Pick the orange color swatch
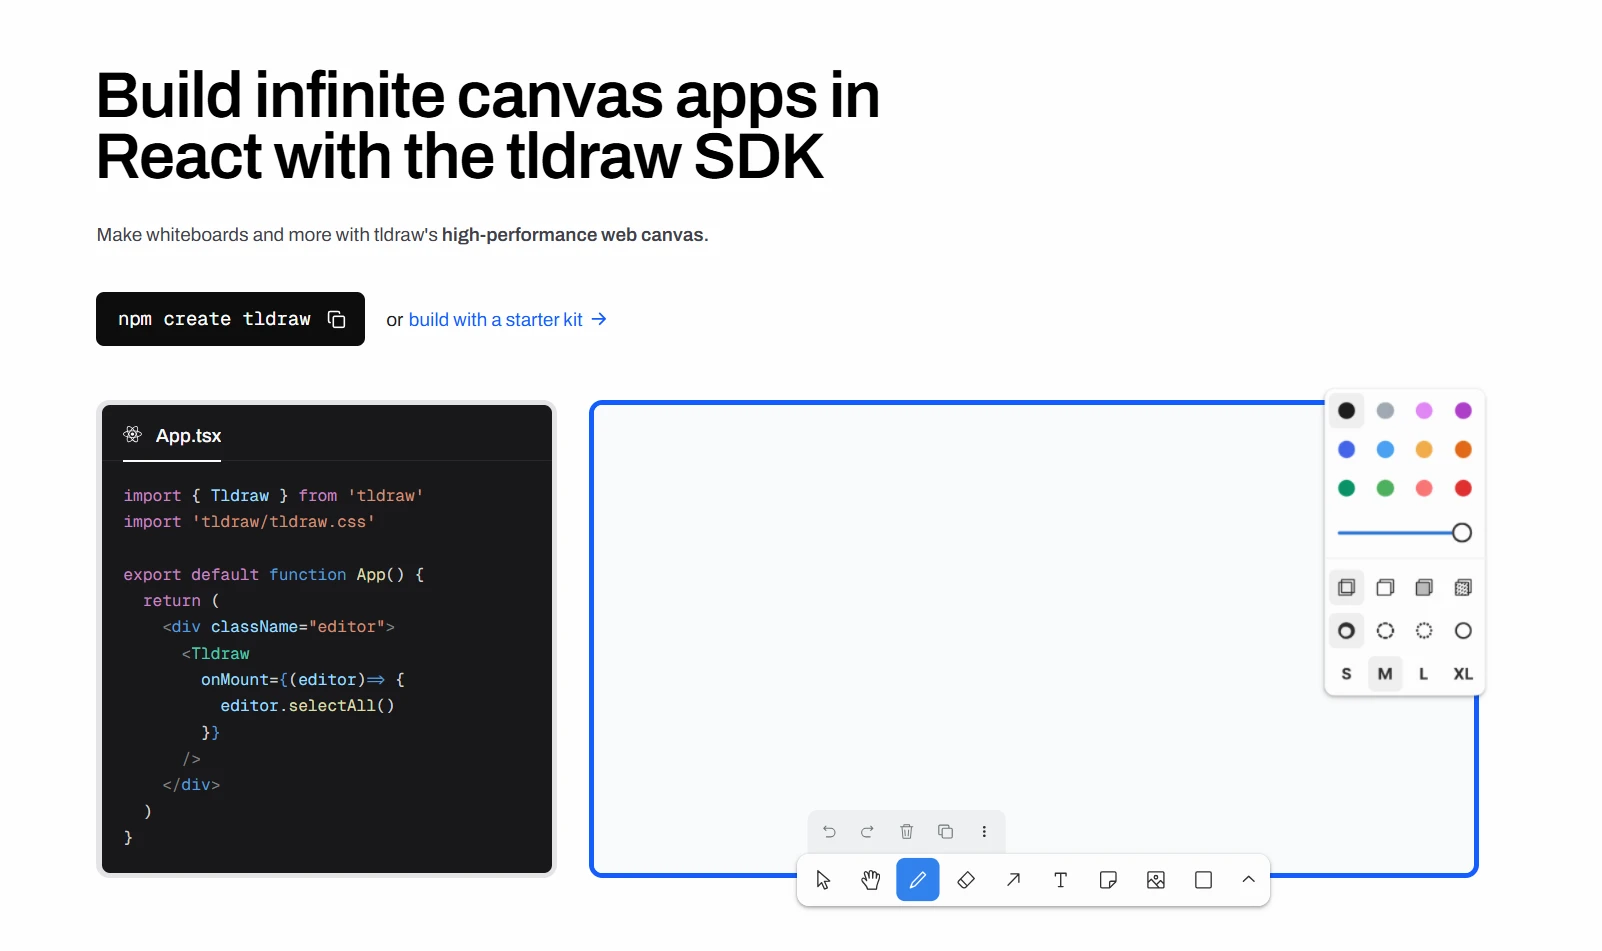The height and width of the screenshot is (951, 1602). 1463,450
